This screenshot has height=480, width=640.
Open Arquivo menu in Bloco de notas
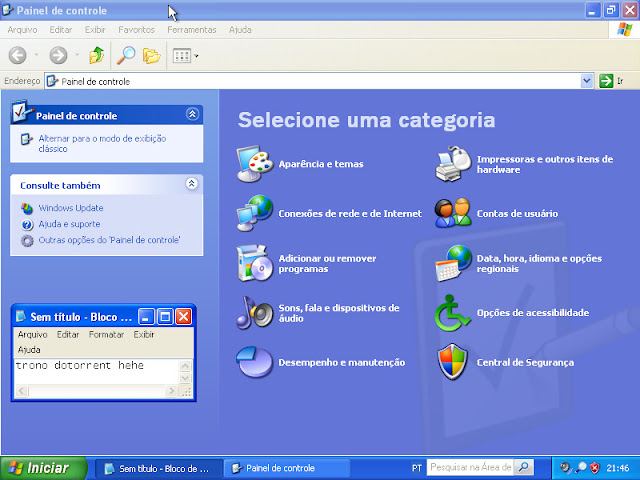click(x=32, y=335)
